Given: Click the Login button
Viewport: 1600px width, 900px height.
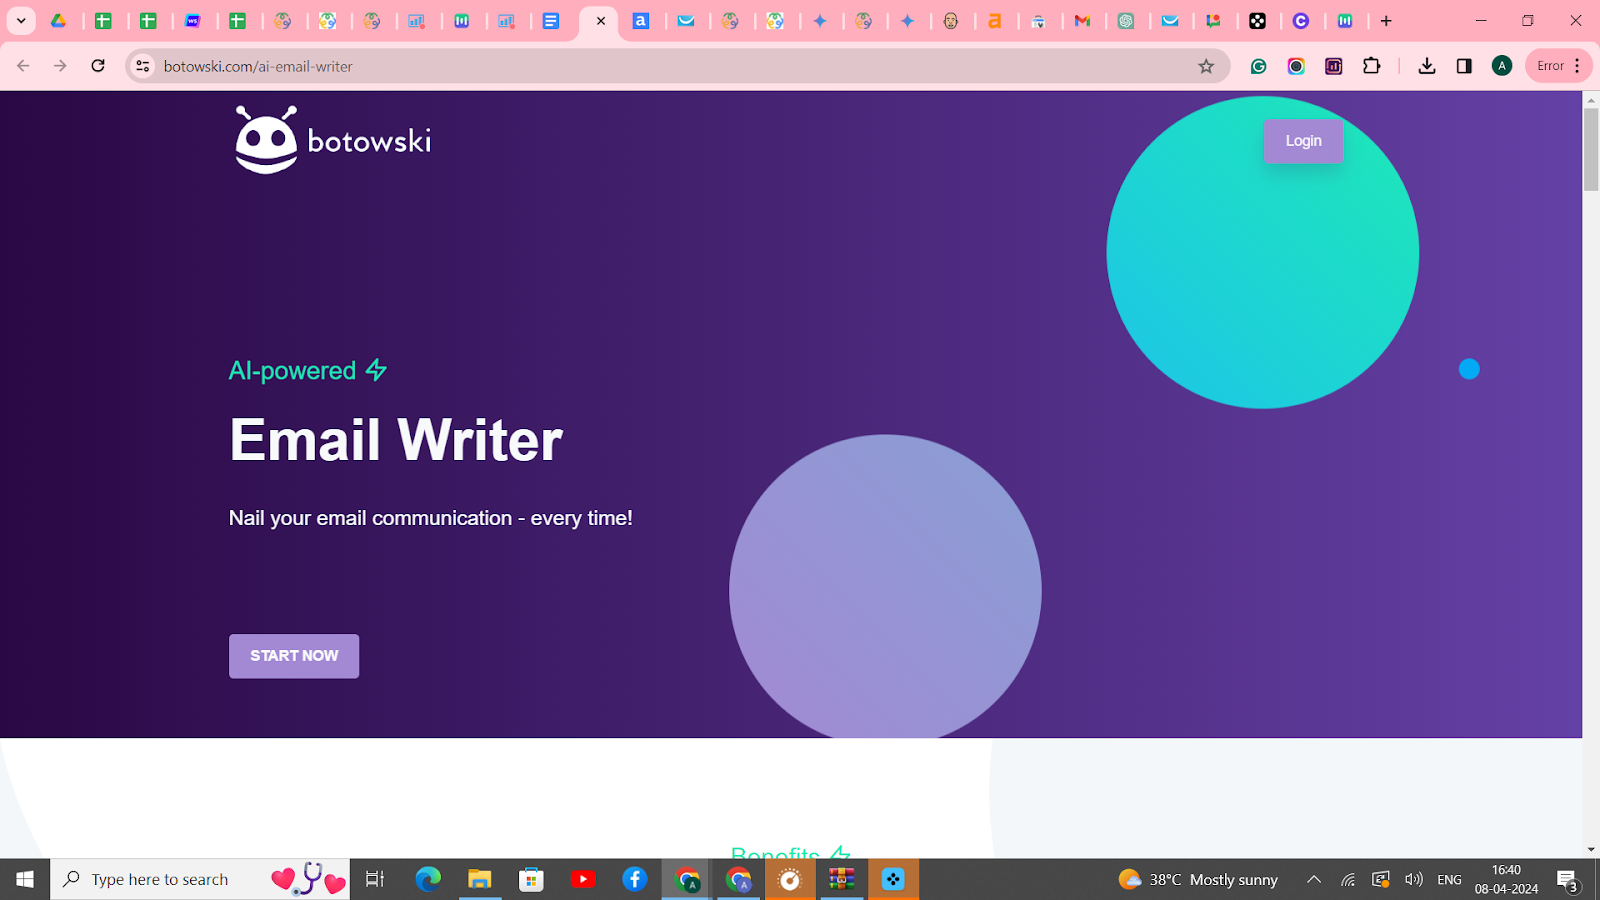Looking at the screenshot, I should pyautogui.click(x=1303, y=141).
